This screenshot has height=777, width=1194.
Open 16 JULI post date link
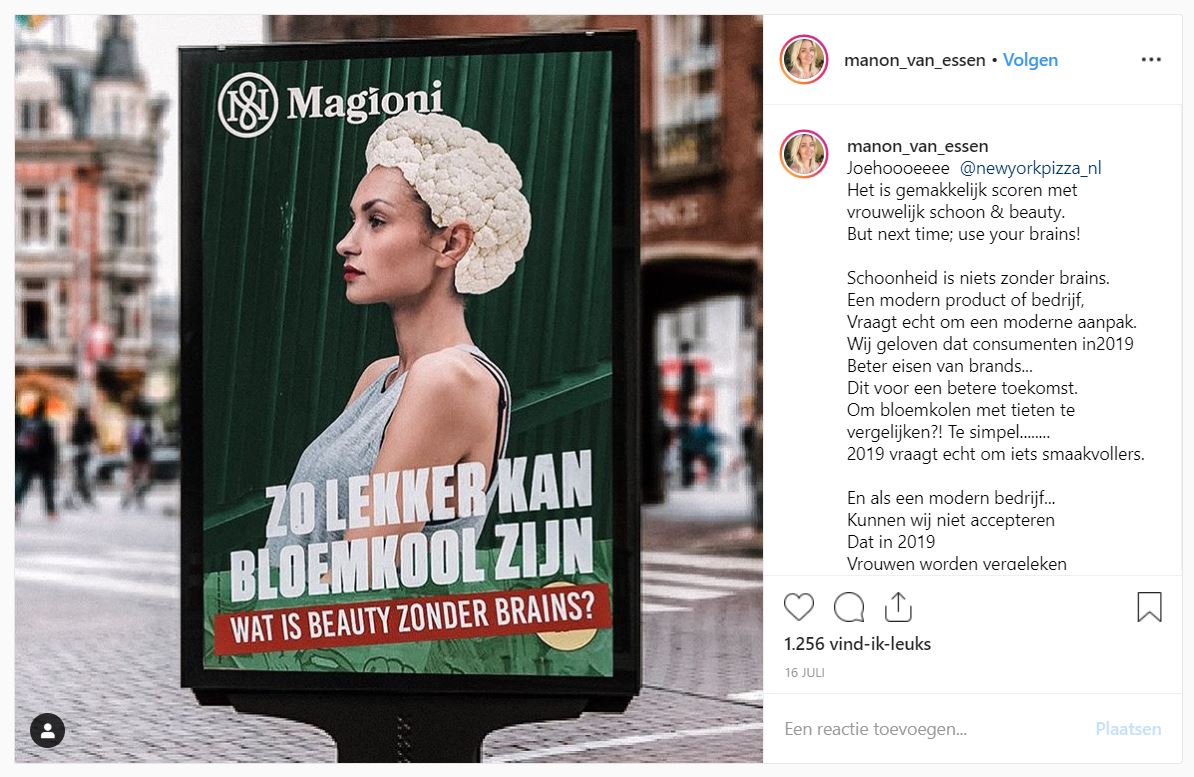click(x=804, y=673)
